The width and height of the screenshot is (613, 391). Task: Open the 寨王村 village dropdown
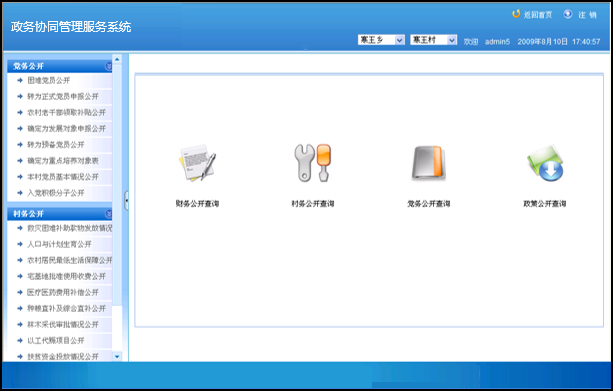434,40
